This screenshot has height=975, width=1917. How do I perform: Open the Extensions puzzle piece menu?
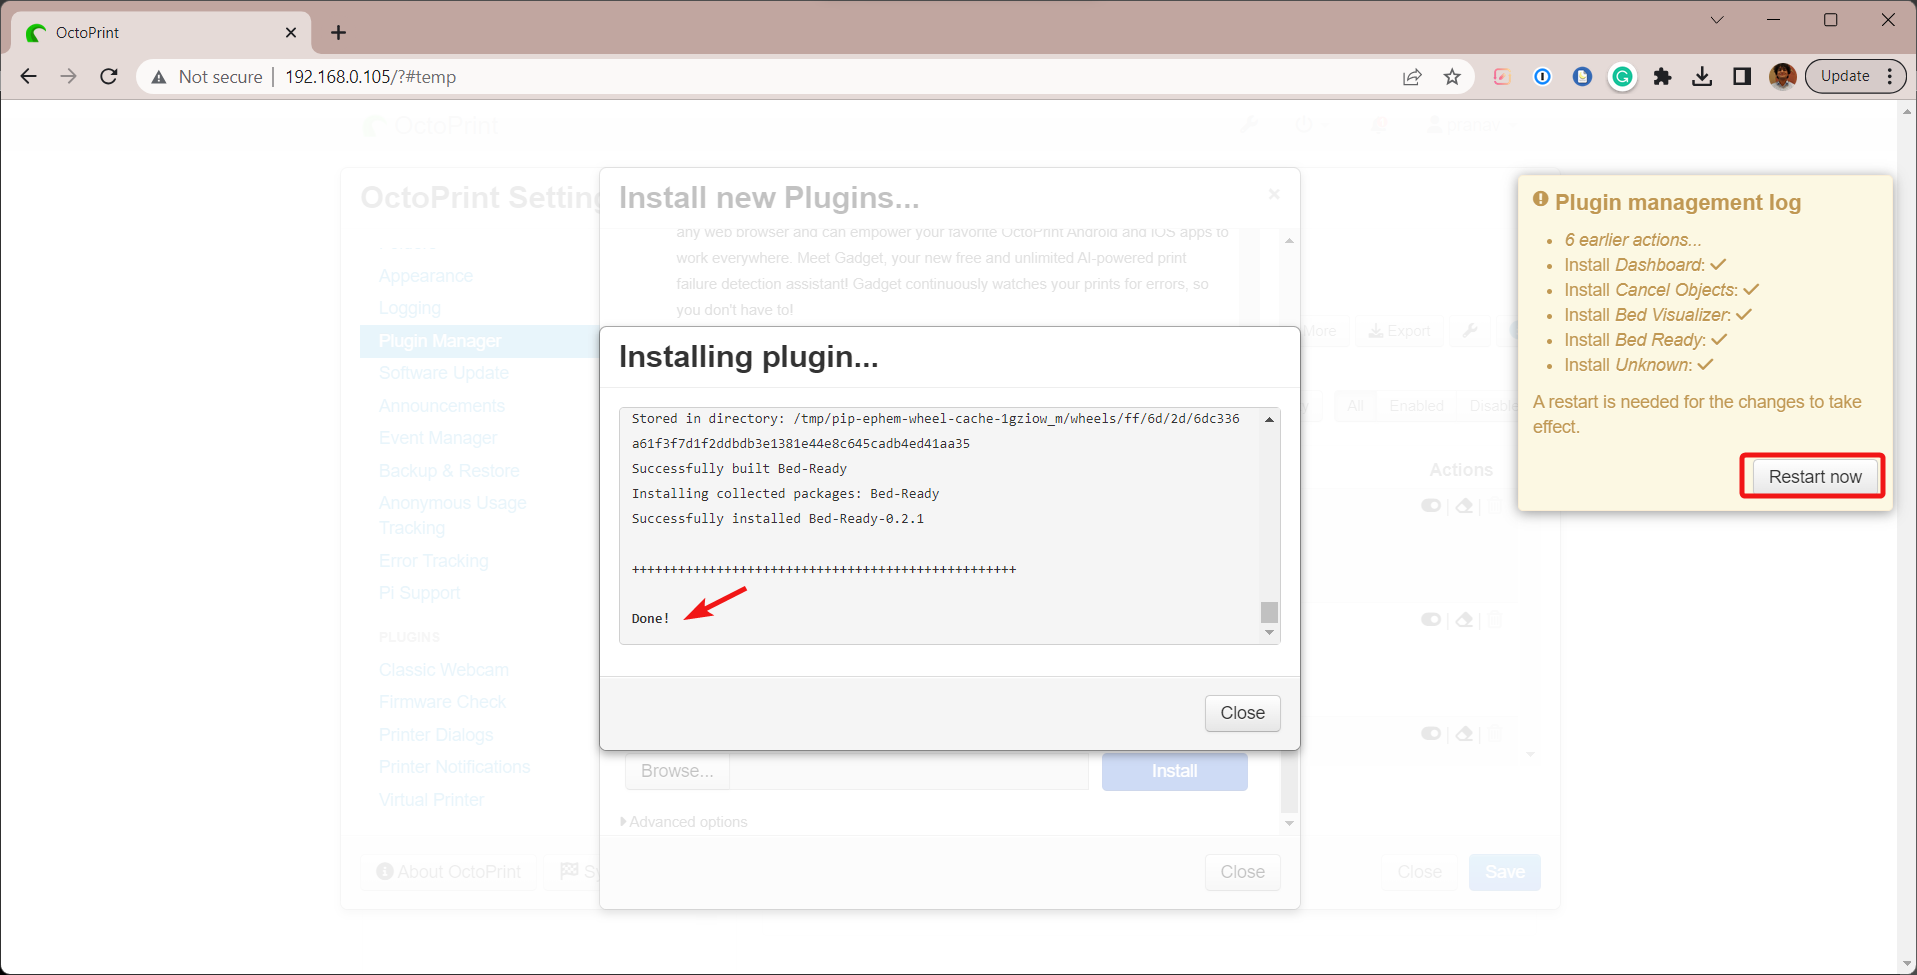[x=1662, y=77]
